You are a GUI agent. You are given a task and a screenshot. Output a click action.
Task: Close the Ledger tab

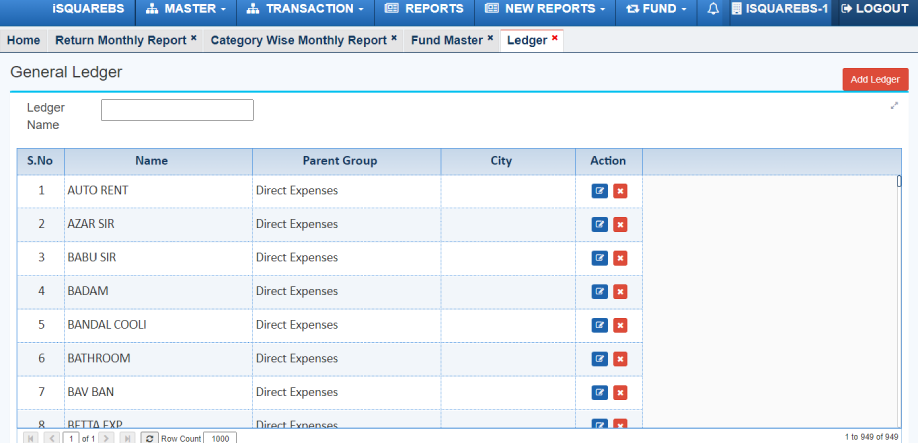[x=555, y=39]
